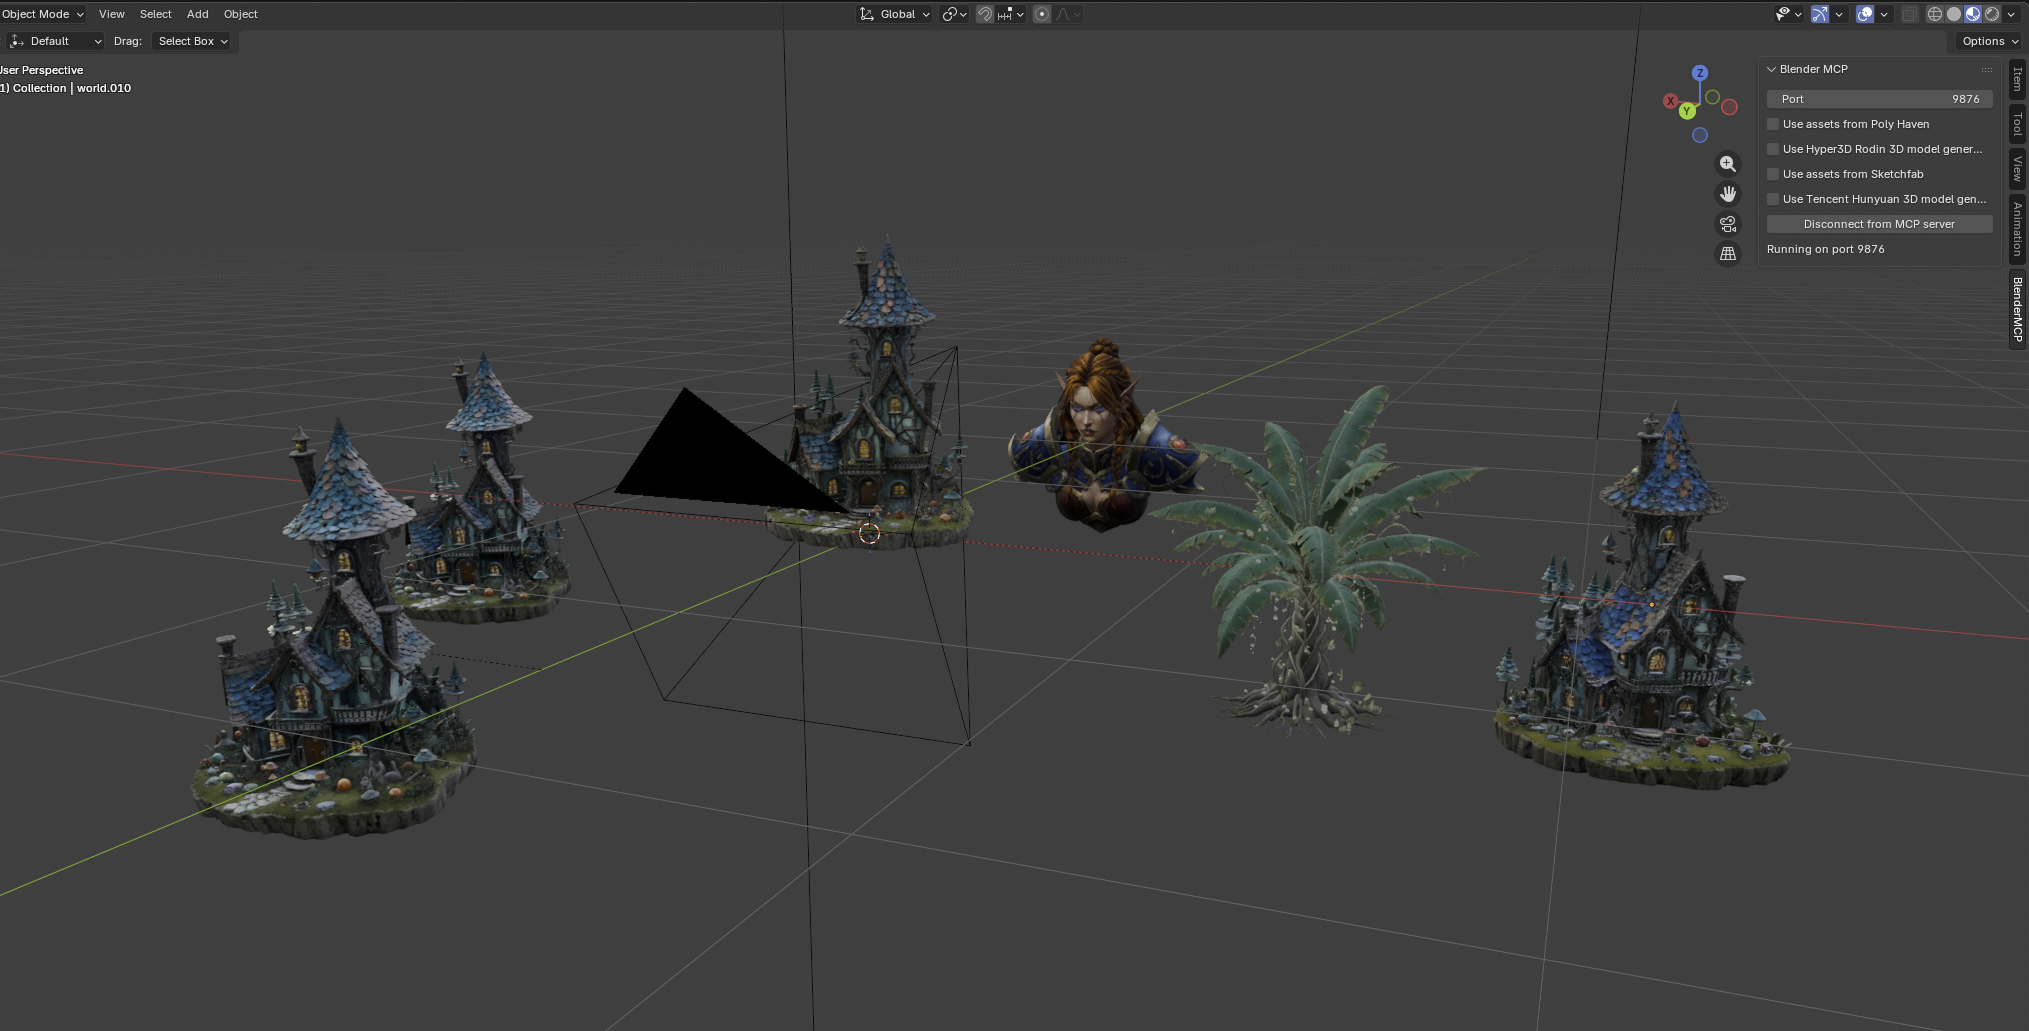Open the Select menu

click(x=155, y=14)
